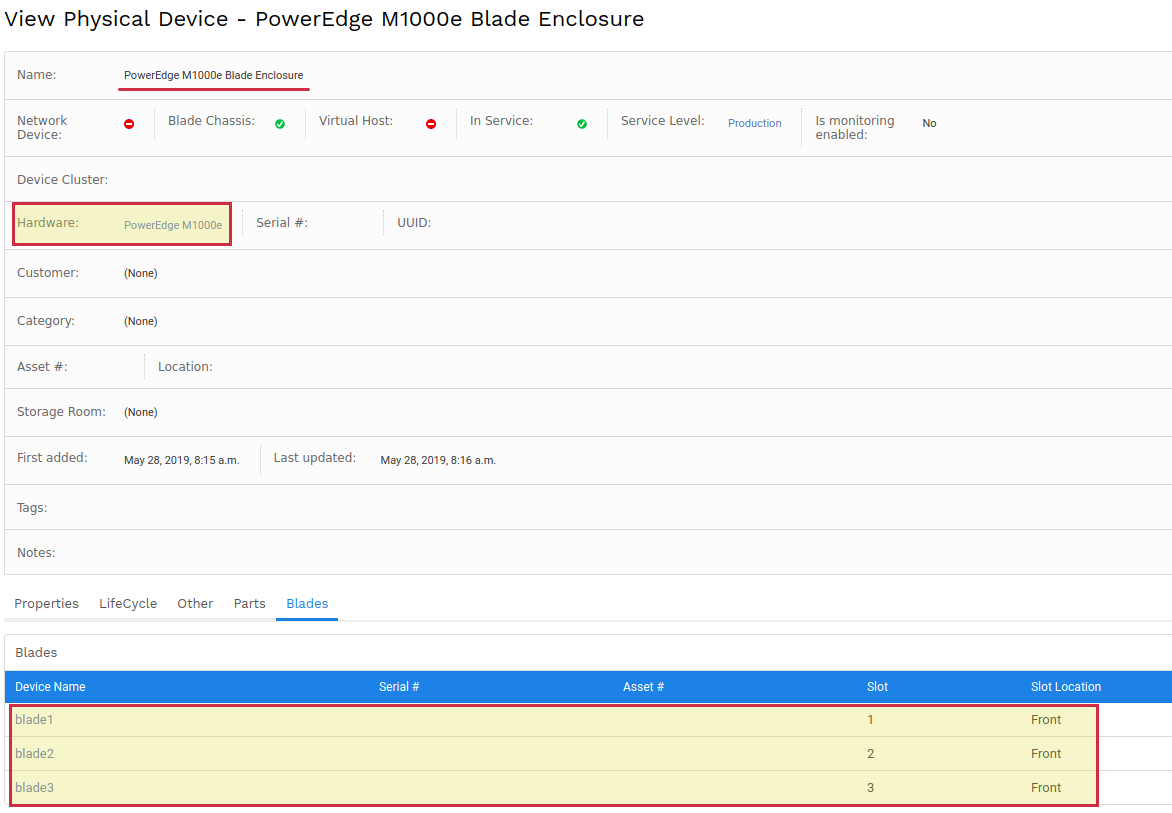Open the Parts tab
Image resolution: width=1172 pixels, height=813 pixels.
point(250,603)
